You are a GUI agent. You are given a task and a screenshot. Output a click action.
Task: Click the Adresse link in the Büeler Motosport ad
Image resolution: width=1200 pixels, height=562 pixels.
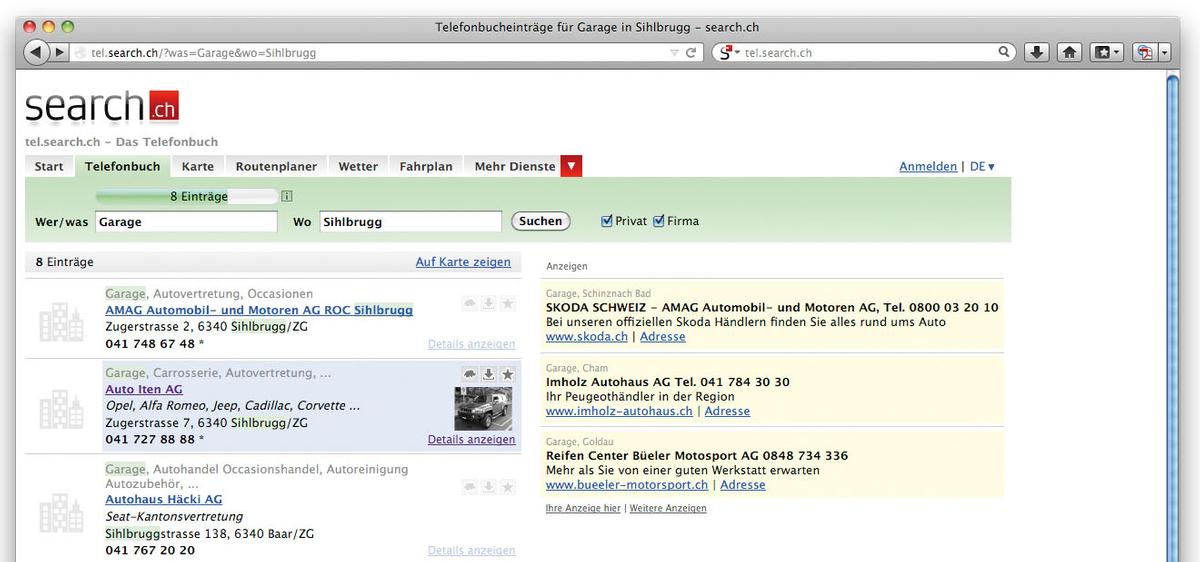coord(743,485)
